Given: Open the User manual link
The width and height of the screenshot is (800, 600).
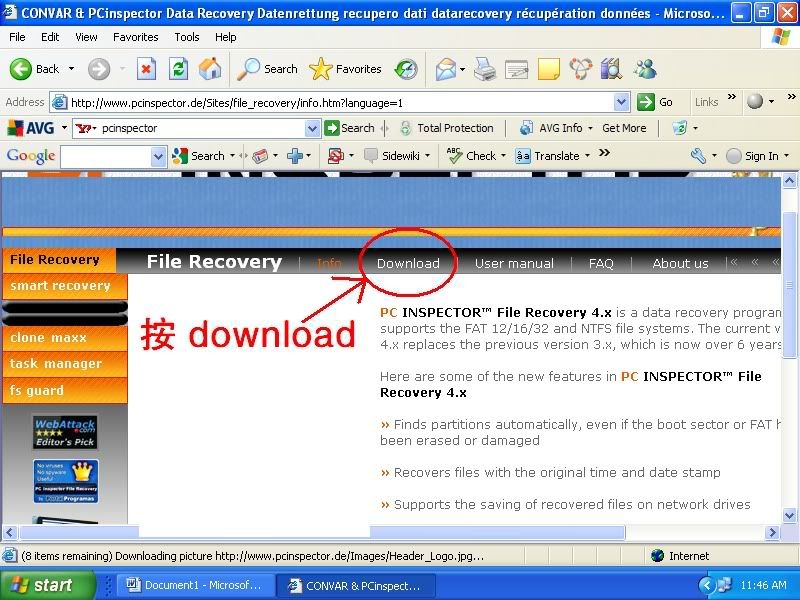Looking at the screenshot, I should coord(514,263).
